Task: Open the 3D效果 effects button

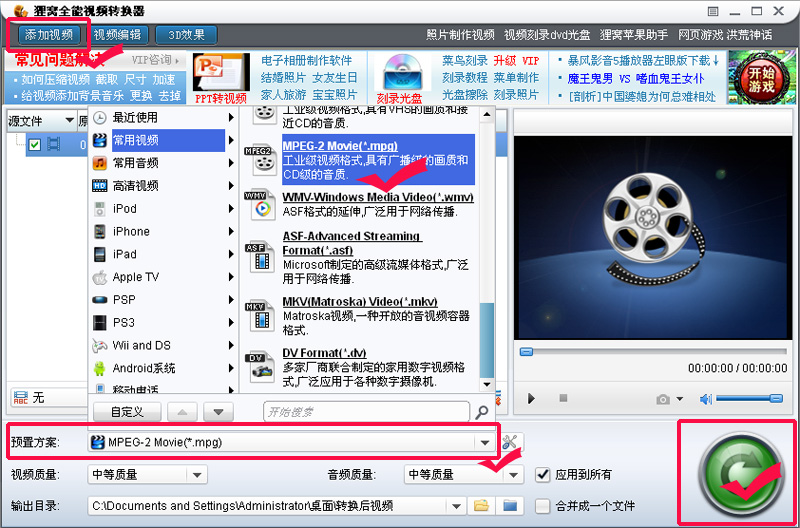Action: point(186,35)
